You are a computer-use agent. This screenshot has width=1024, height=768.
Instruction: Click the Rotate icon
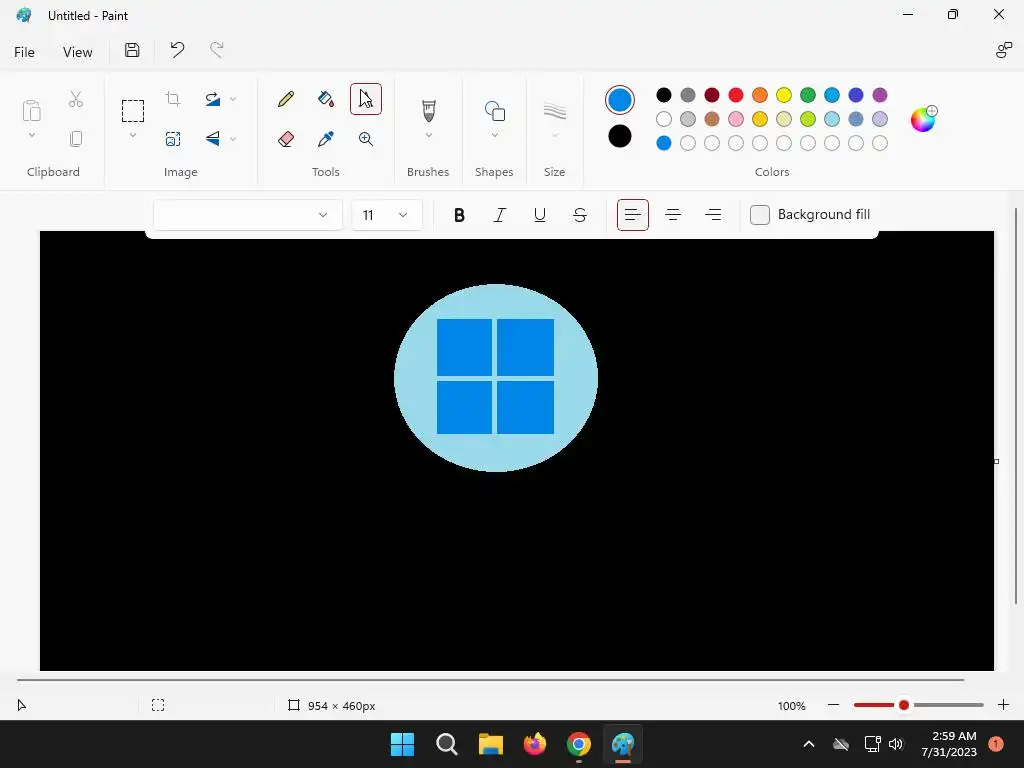[x=213, y=99]
